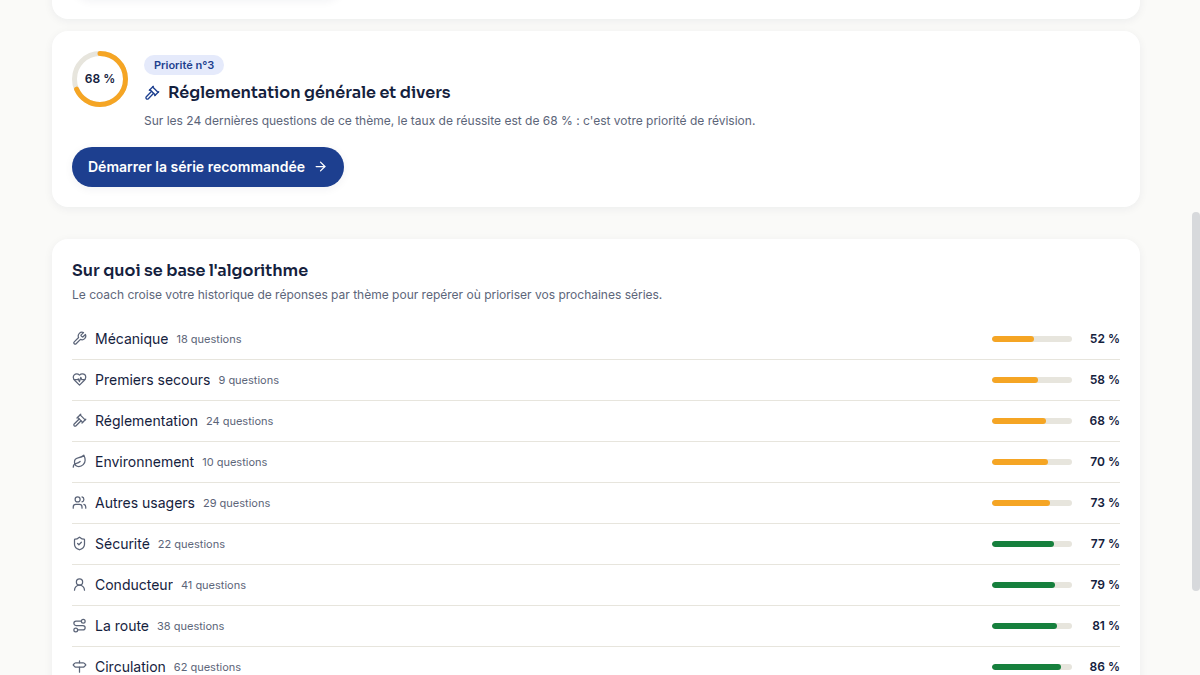This screenshot has height=675, width=1200.
Task: Click the signpost icon next to Circulation
Action: (80, 667)
